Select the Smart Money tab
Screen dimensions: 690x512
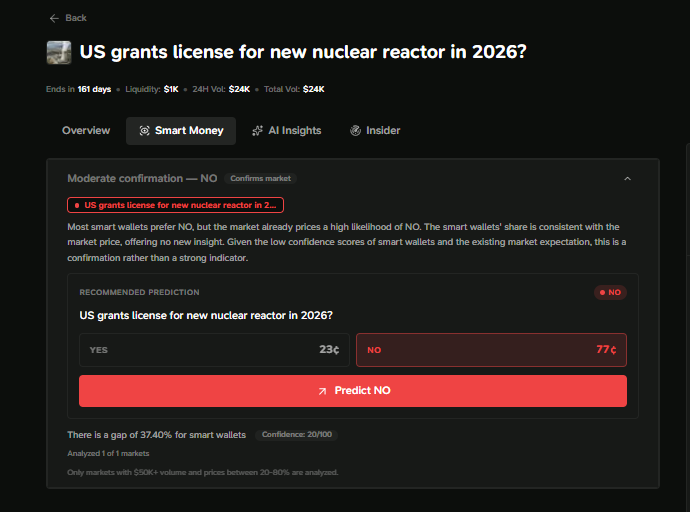coord(181,131)
